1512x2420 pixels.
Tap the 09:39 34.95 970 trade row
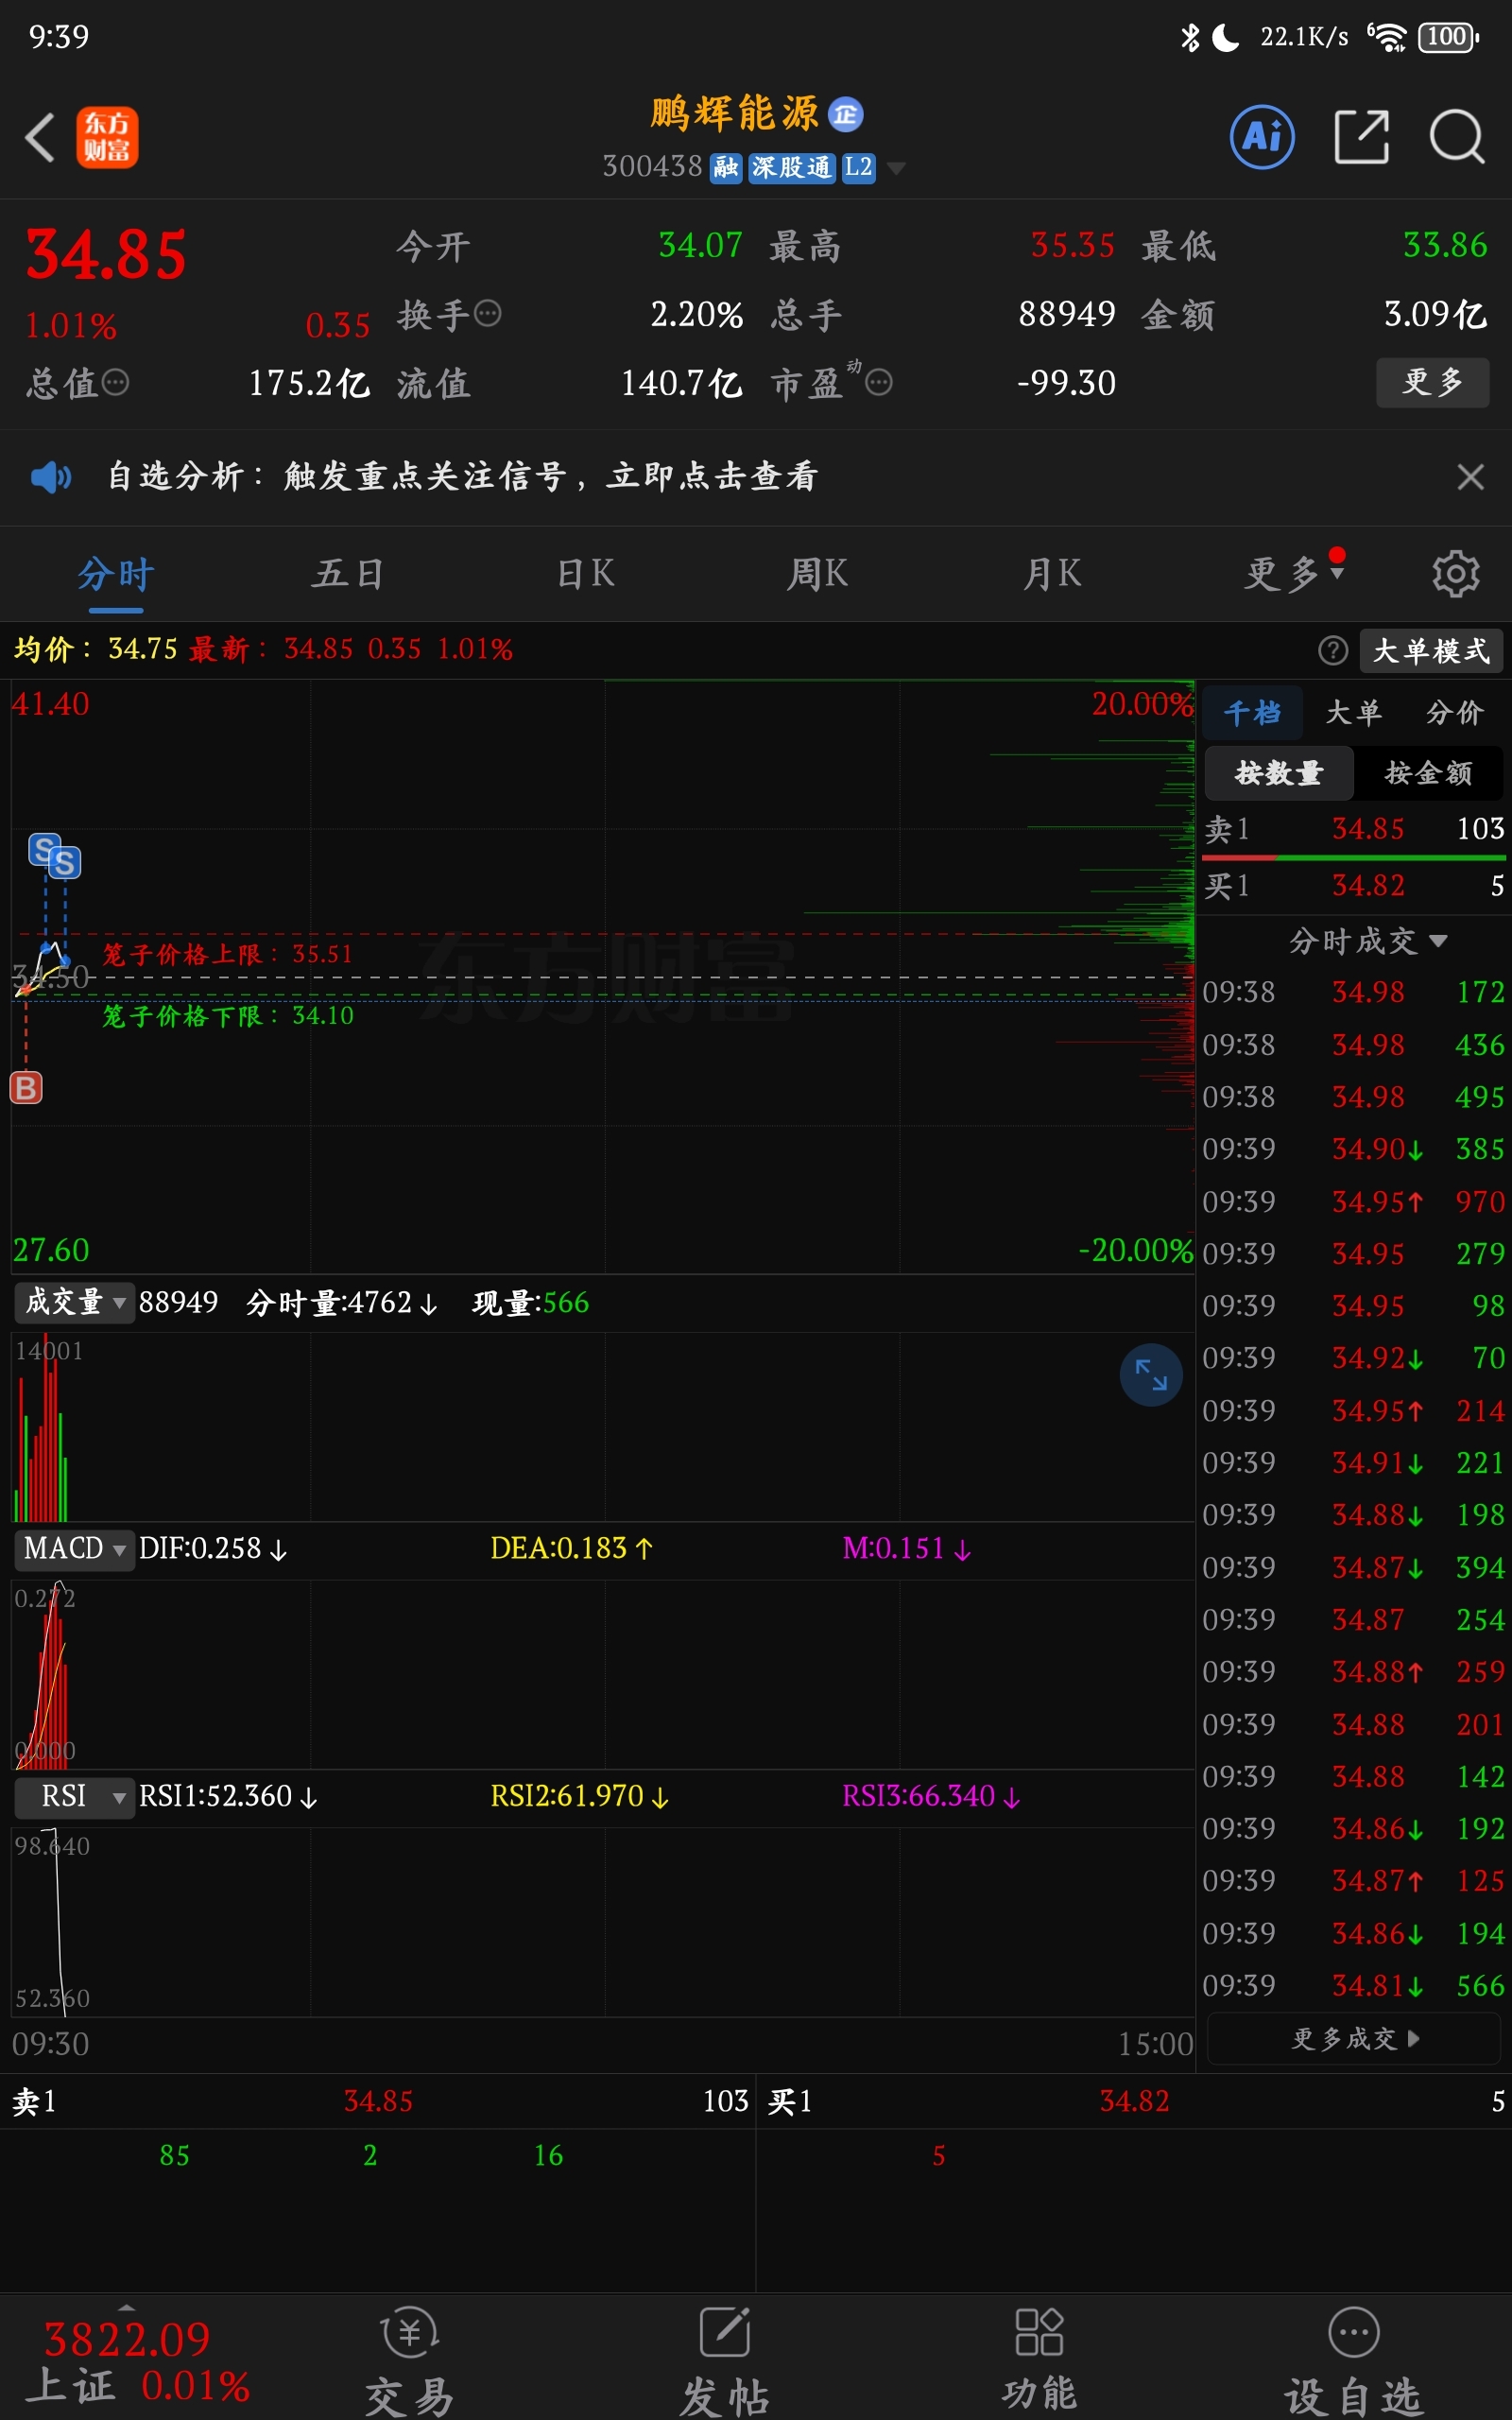(x=1353, y=1201)
